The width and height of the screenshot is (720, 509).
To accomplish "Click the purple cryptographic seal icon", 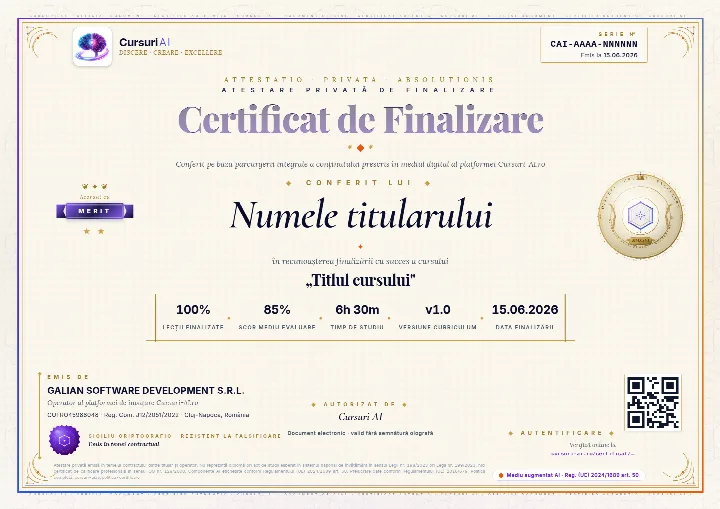I will pyautogui.click(x=64, y=440).
